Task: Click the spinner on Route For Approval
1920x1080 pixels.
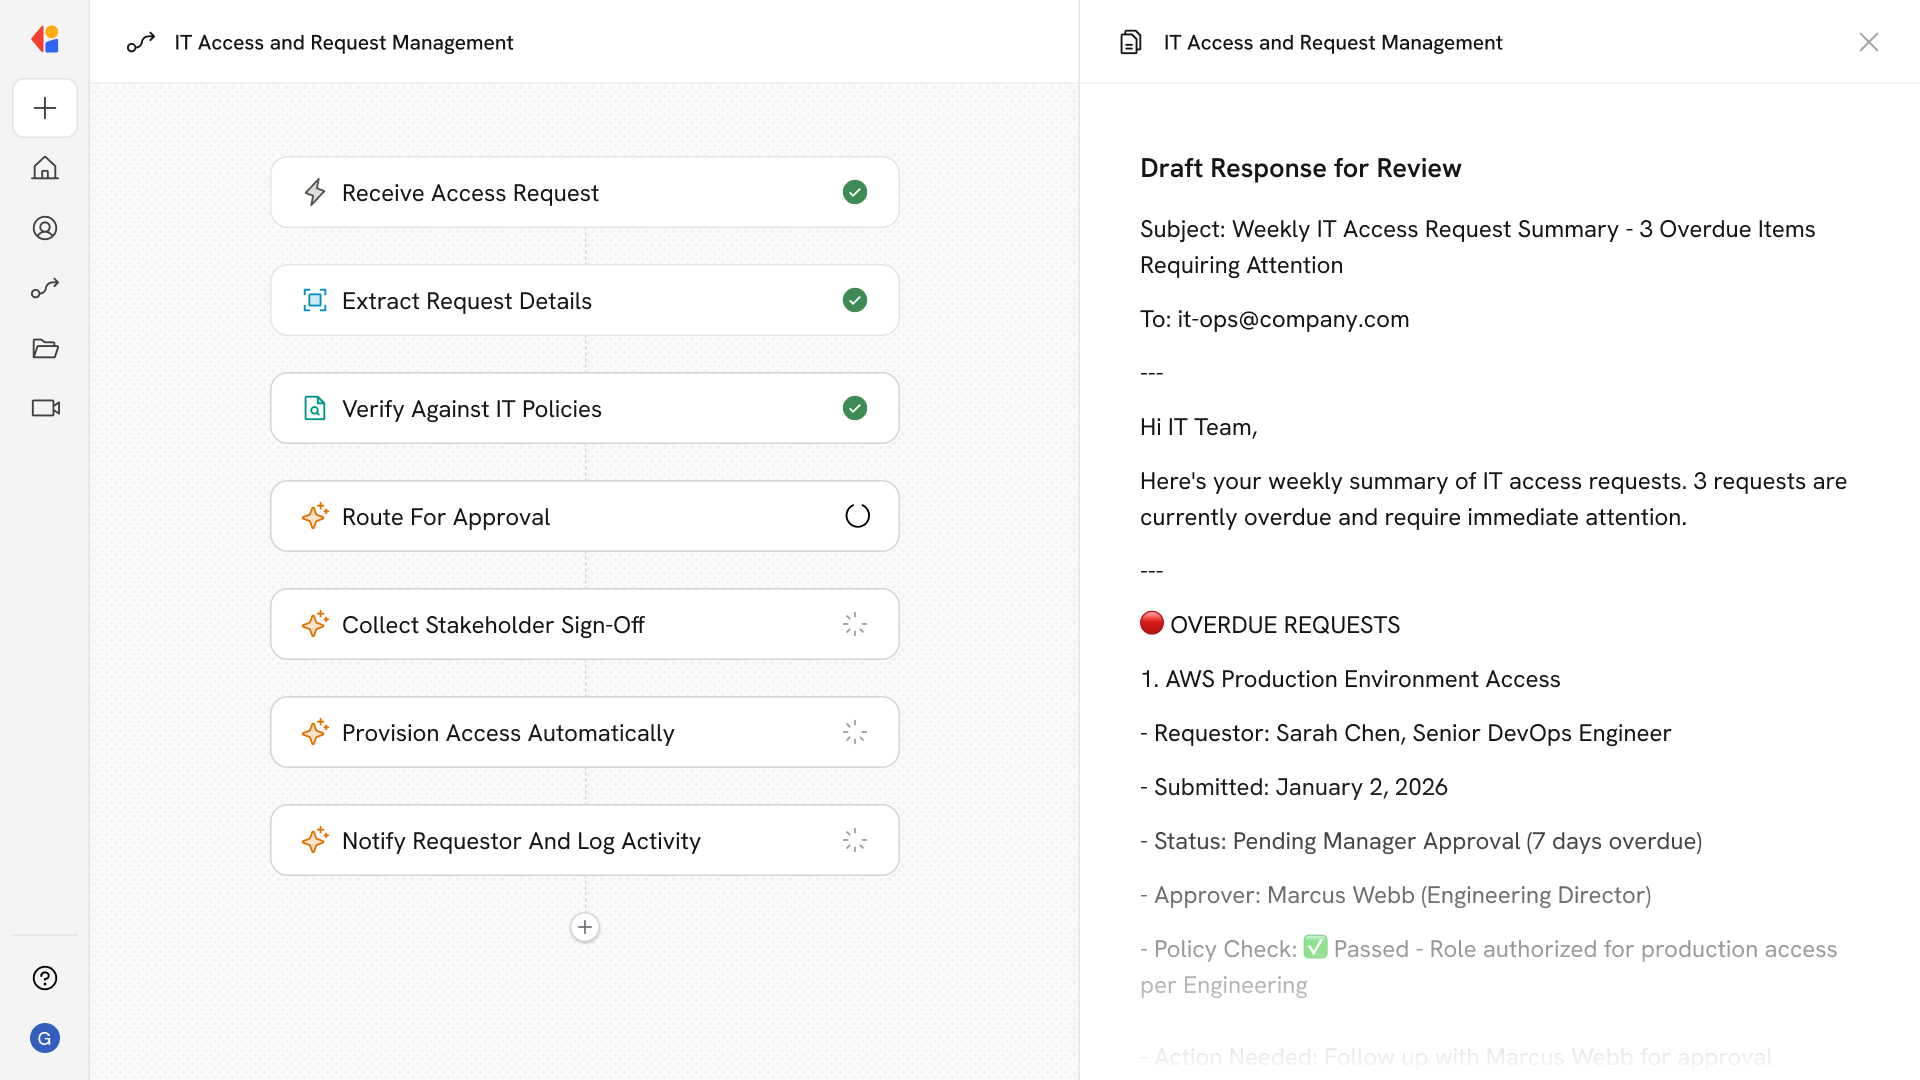Action: coord(857,516)
